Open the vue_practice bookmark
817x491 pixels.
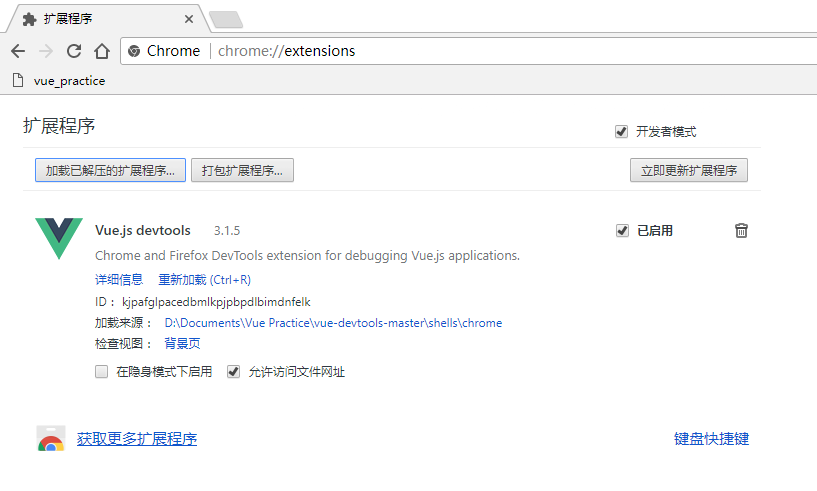pyautogui.click(x=58, y=81)
